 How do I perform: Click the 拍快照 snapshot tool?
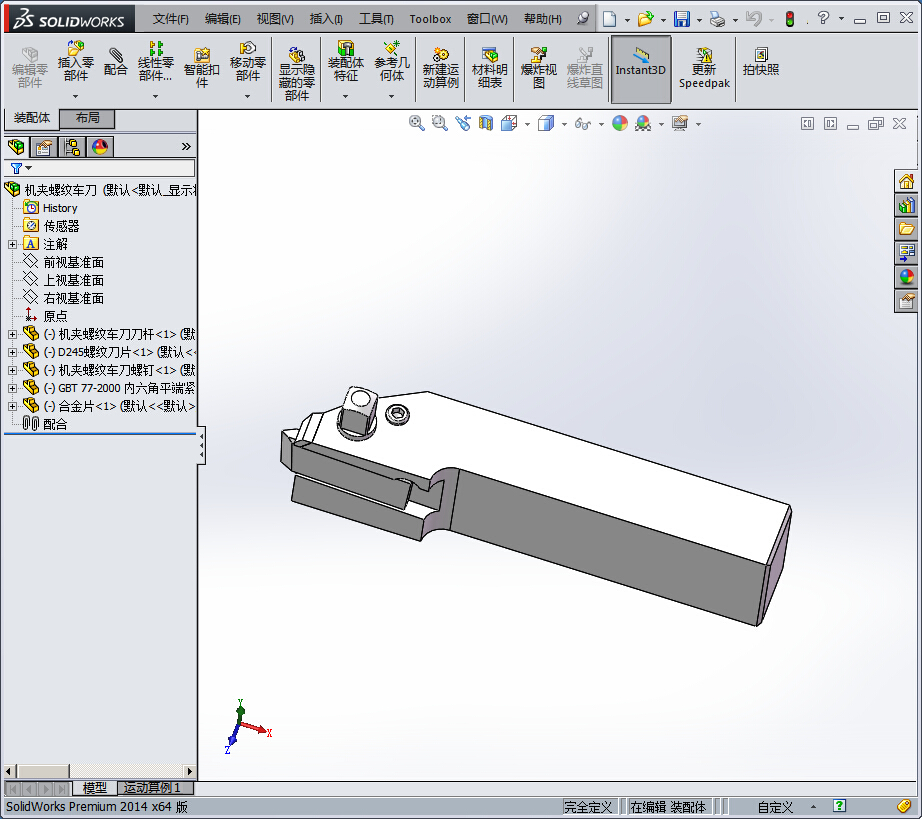click(761, 62)
